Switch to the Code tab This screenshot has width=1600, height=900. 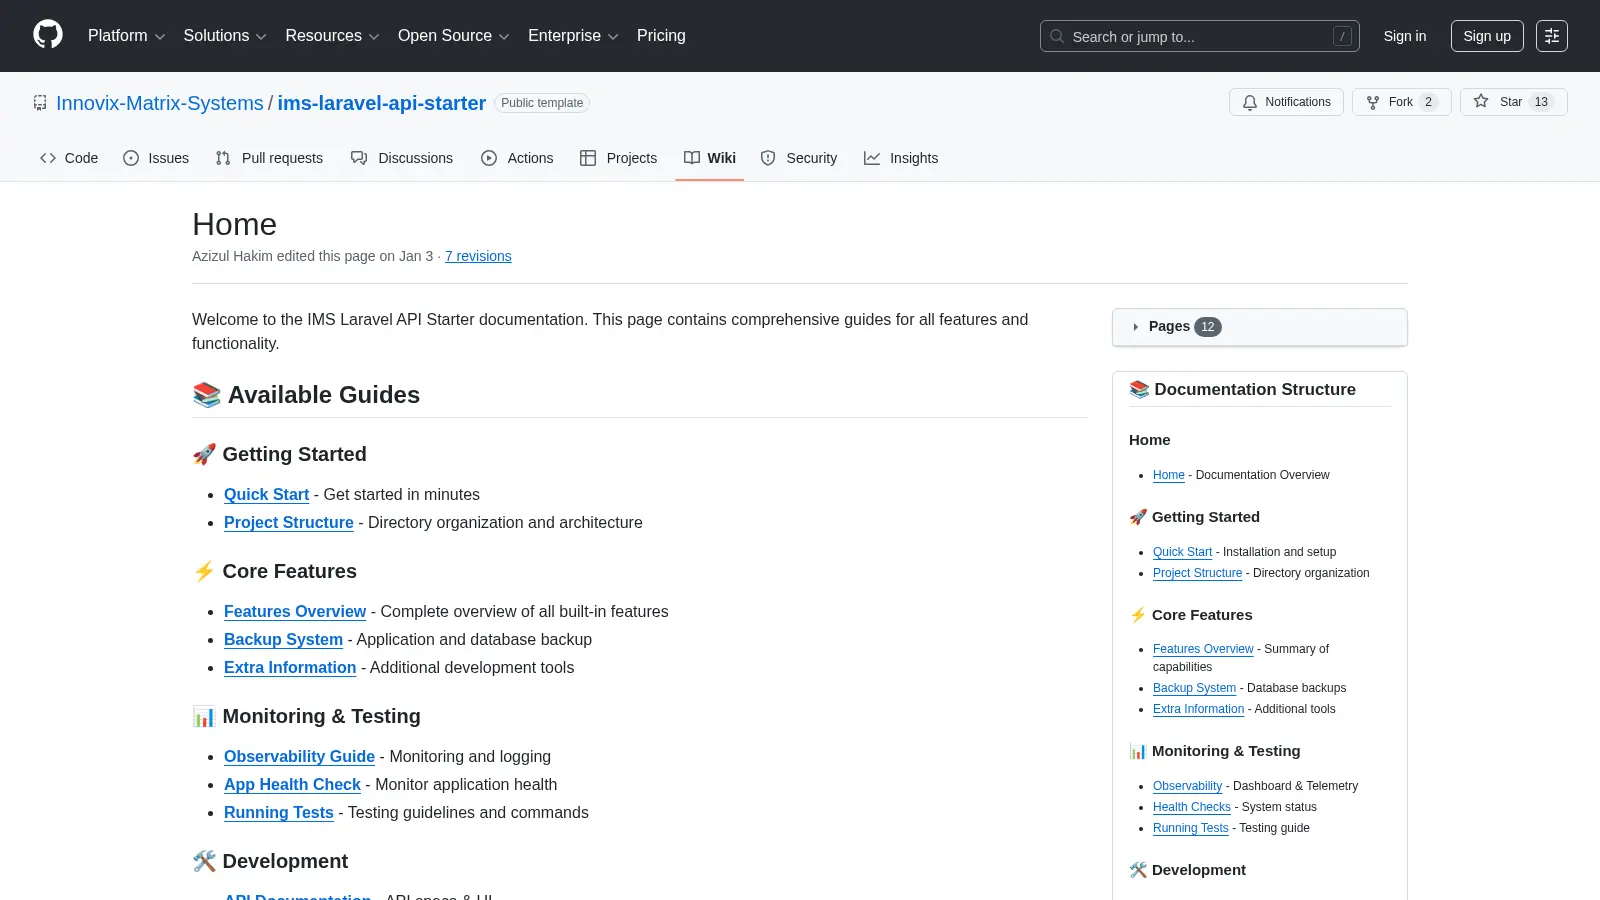[x=69, y=158]
